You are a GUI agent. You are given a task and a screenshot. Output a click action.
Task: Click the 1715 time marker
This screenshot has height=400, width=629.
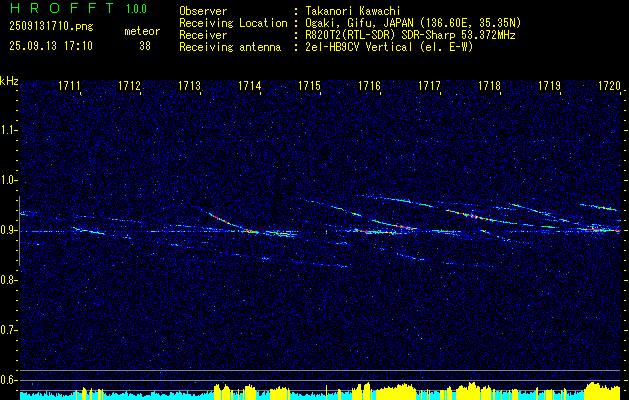(x=310, y=85)
